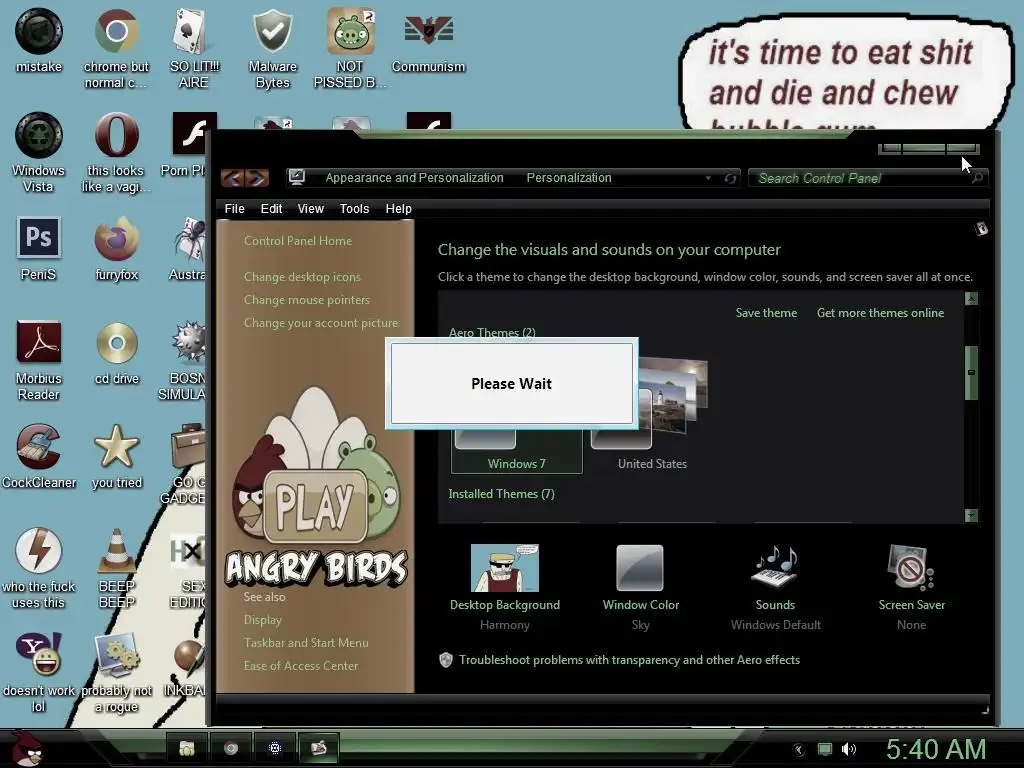This screenshot has width=1024, height=768.
Task: Open the Edit menu
Action: (271, 208)
